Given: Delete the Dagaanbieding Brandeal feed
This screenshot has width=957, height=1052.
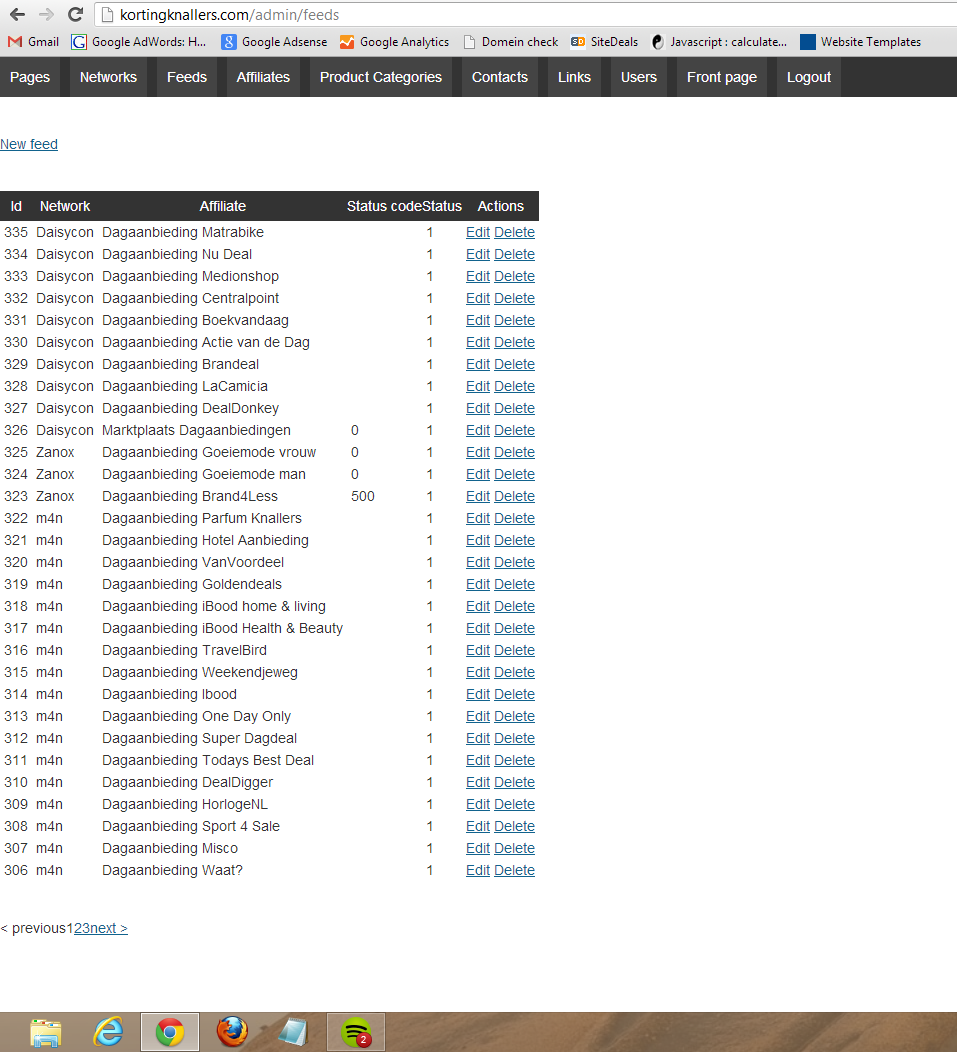Looking at the screenshot, I should click(514, 364).
